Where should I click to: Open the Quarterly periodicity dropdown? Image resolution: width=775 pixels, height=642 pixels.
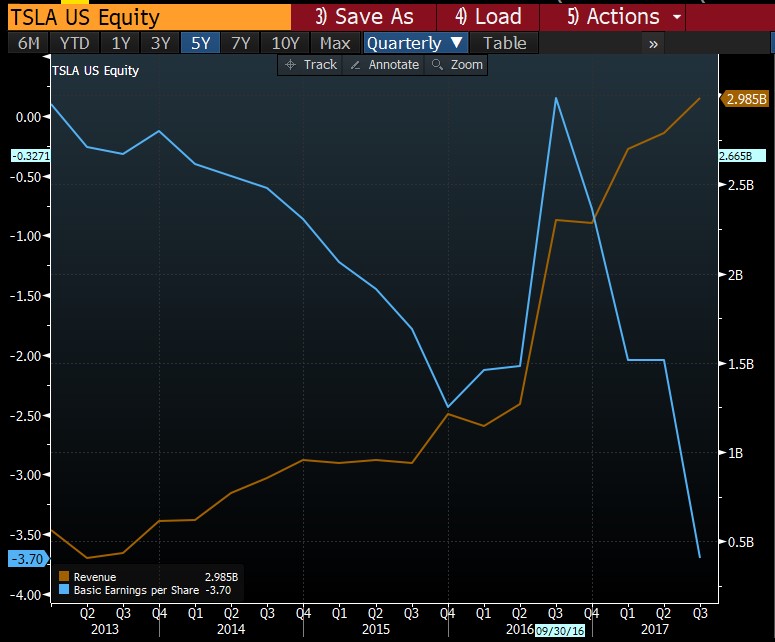[415, 43]
